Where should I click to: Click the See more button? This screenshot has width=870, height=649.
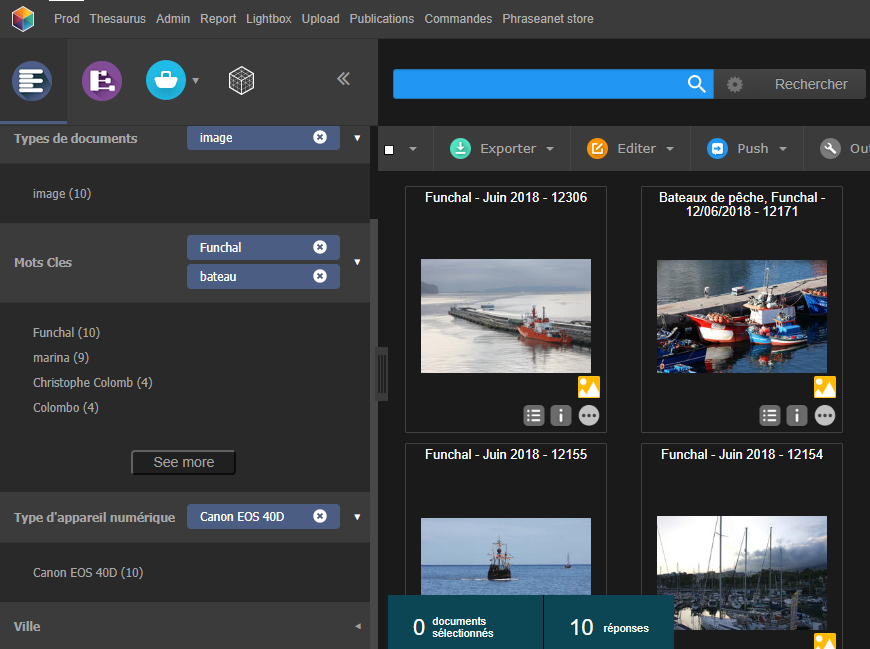pos(184,462)
